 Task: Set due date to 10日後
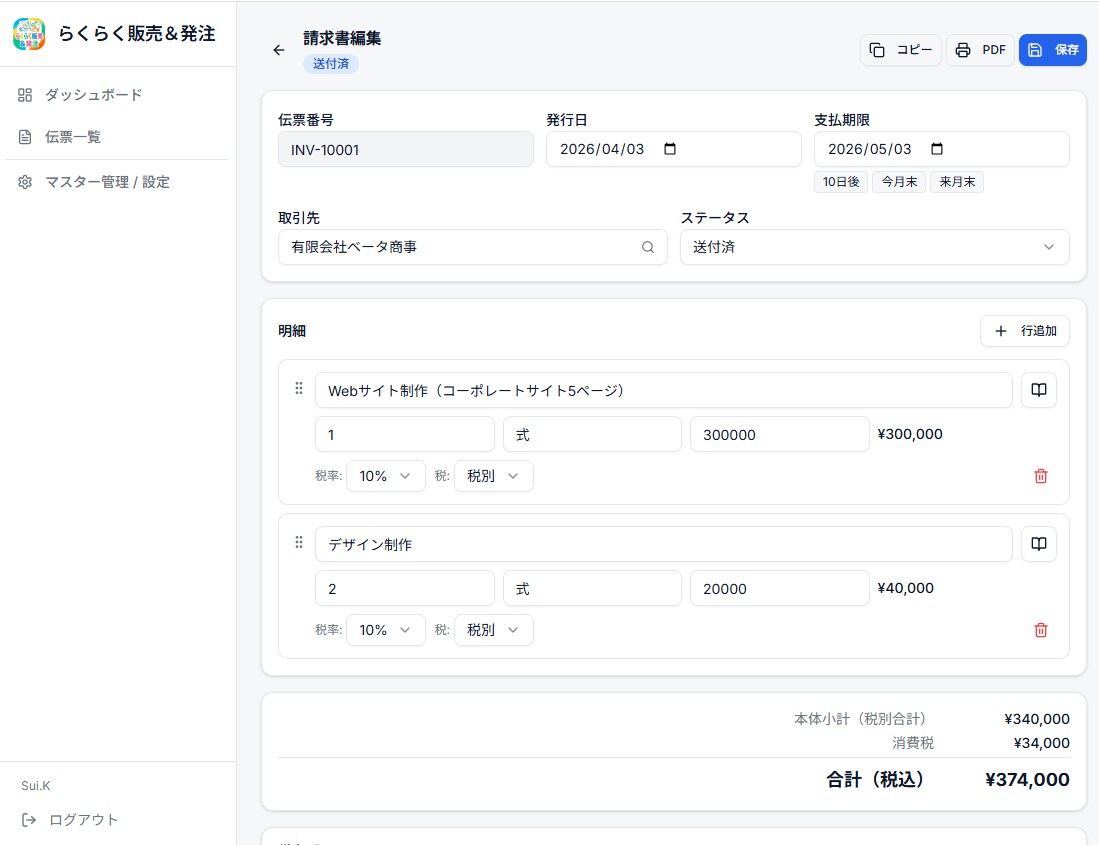click(841, 181)
